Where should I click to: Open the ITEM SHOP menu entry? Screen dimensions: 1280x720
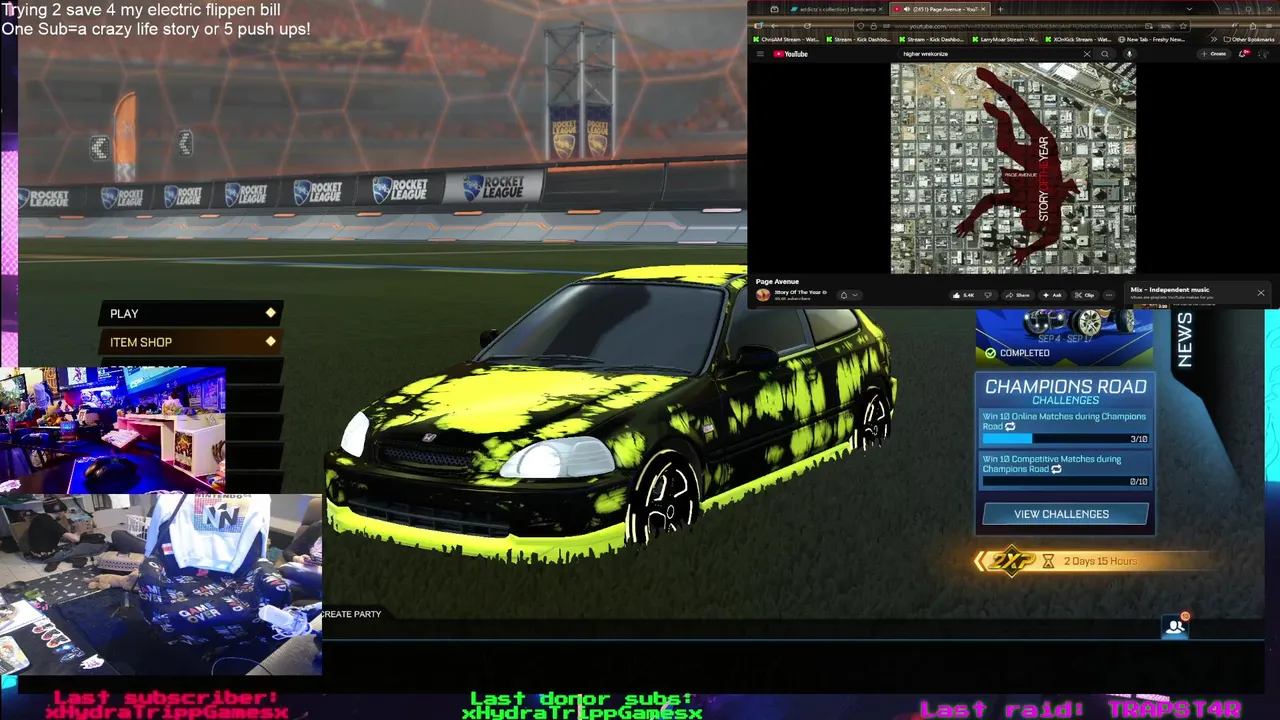190,342
